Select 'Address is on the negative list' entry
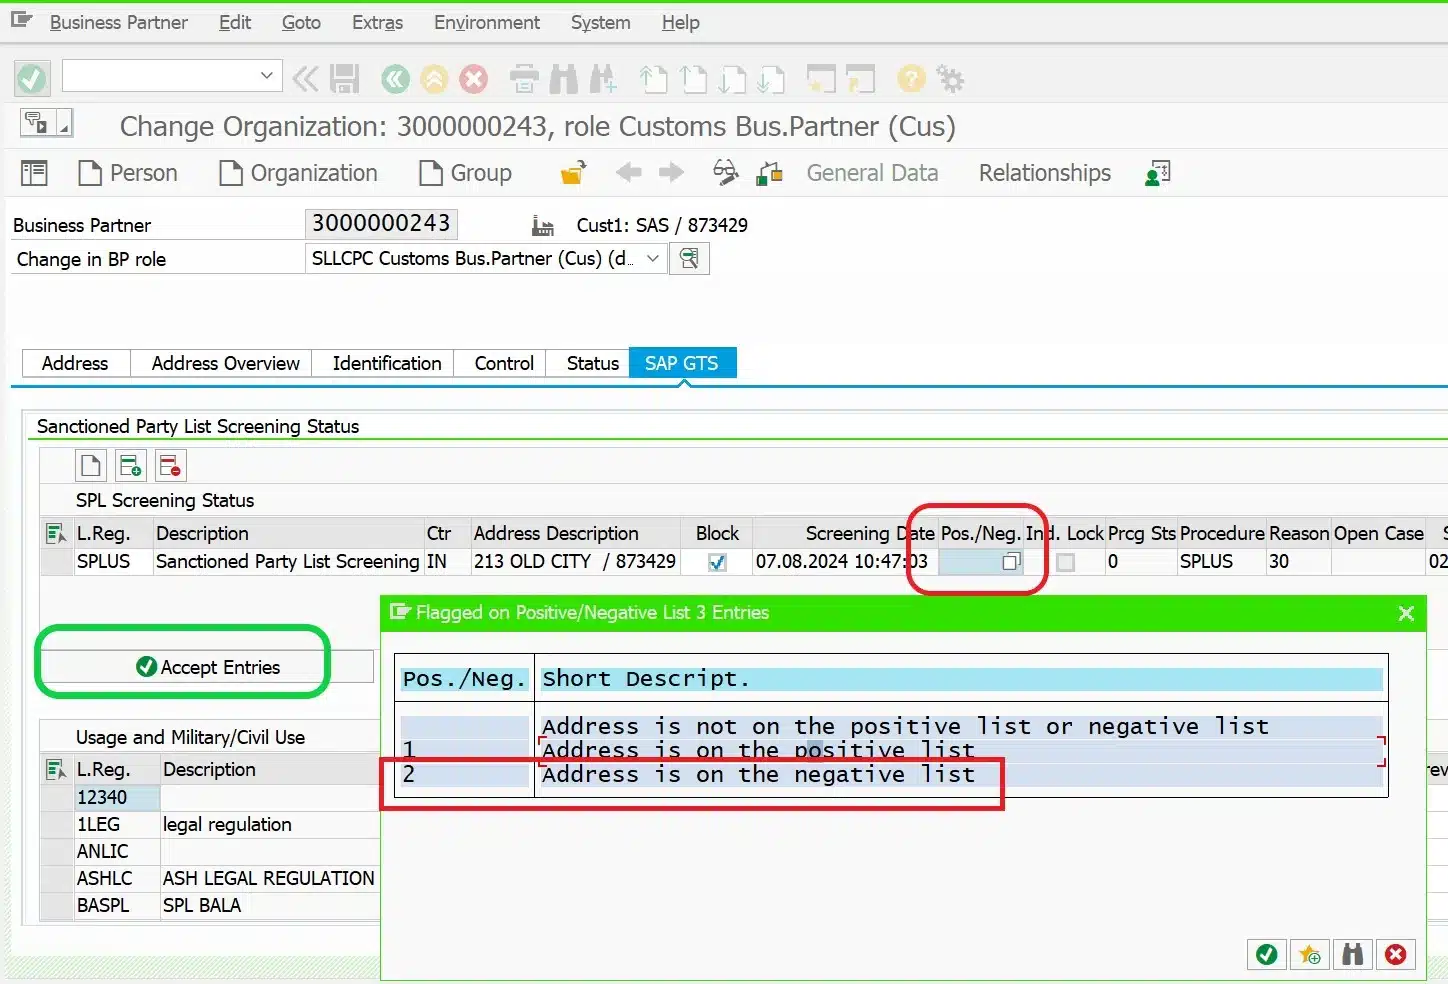1448x984 pixels. (x=758, y=775)
